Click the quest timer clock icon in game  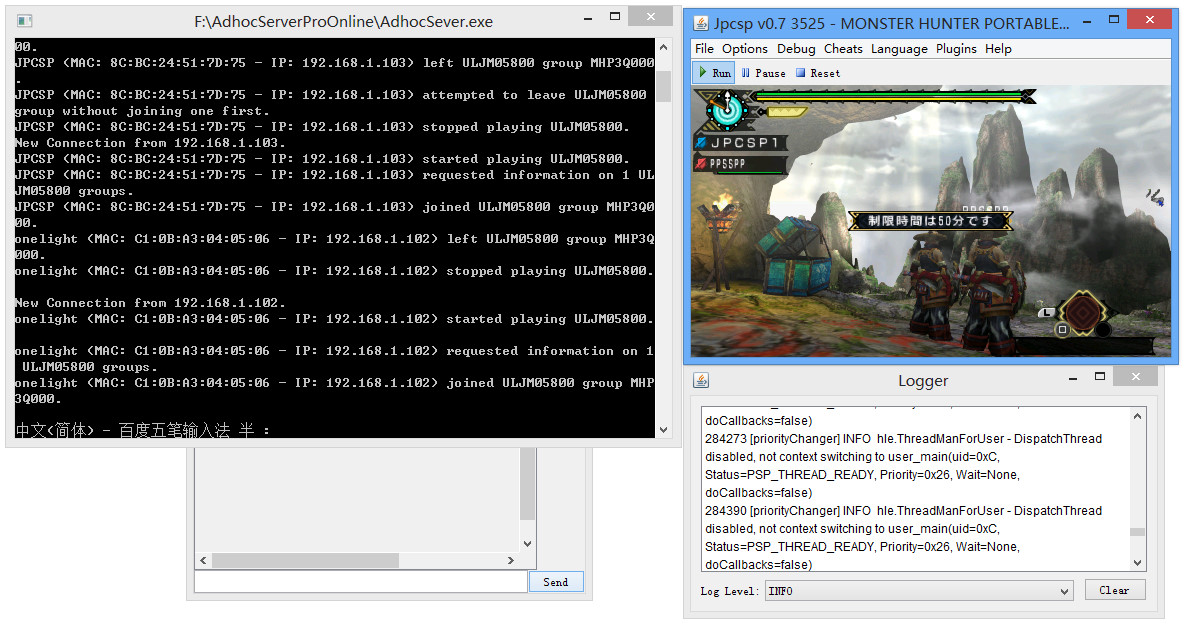[x=728, y=110]
